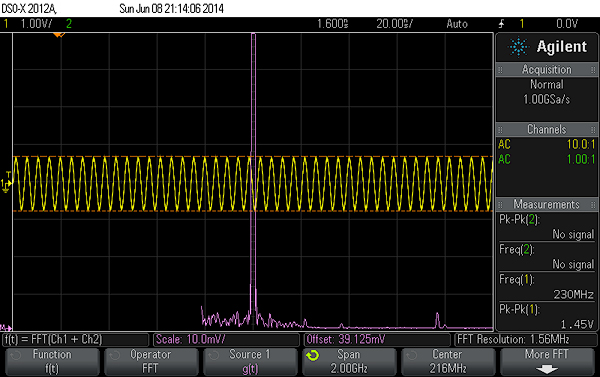Click the Operator softkey rotate icon
600x377 pixels.
[114, 356]
